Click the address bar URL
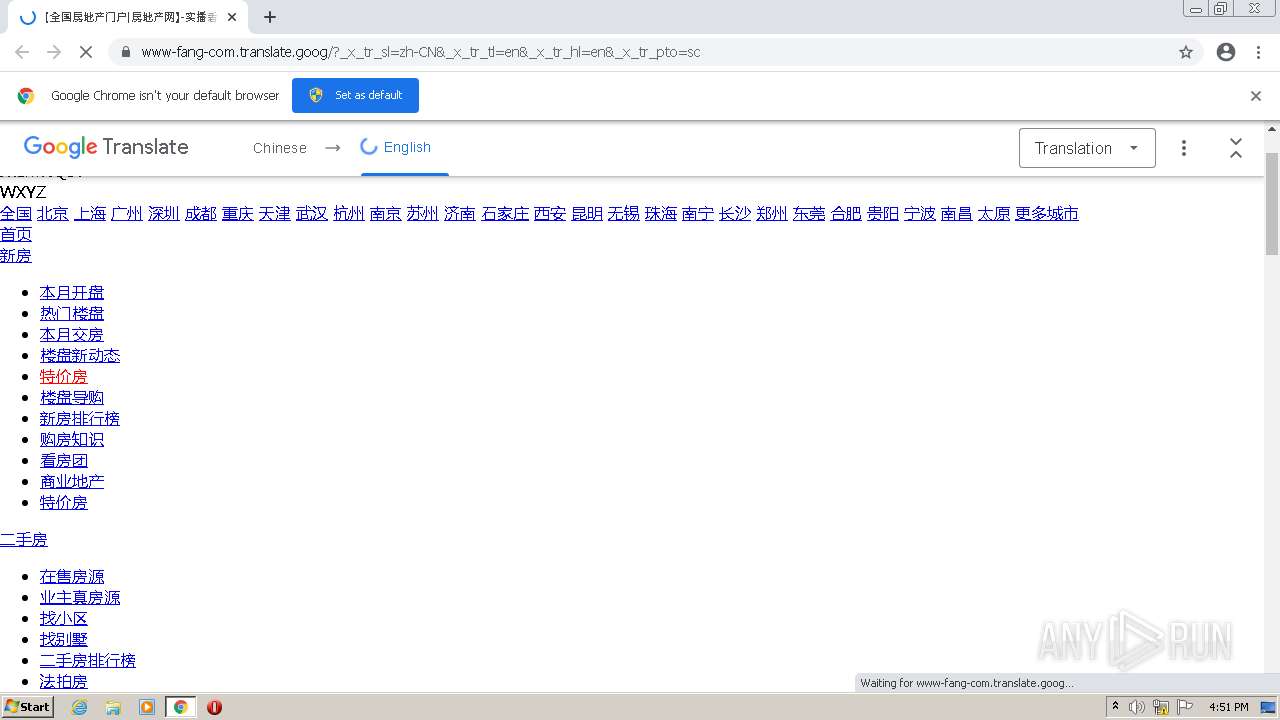The image size is (1280, 720). (x=420, y=52)
